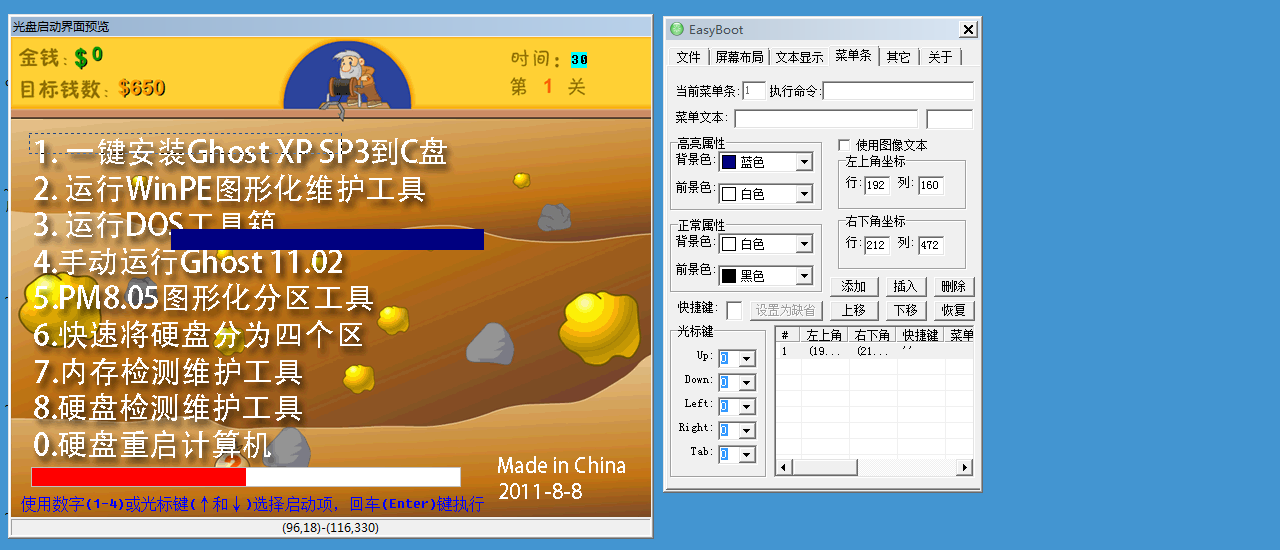Click the black normal foreground color swatch
The height and width of the screenshot is (550, 1280).
728,276
